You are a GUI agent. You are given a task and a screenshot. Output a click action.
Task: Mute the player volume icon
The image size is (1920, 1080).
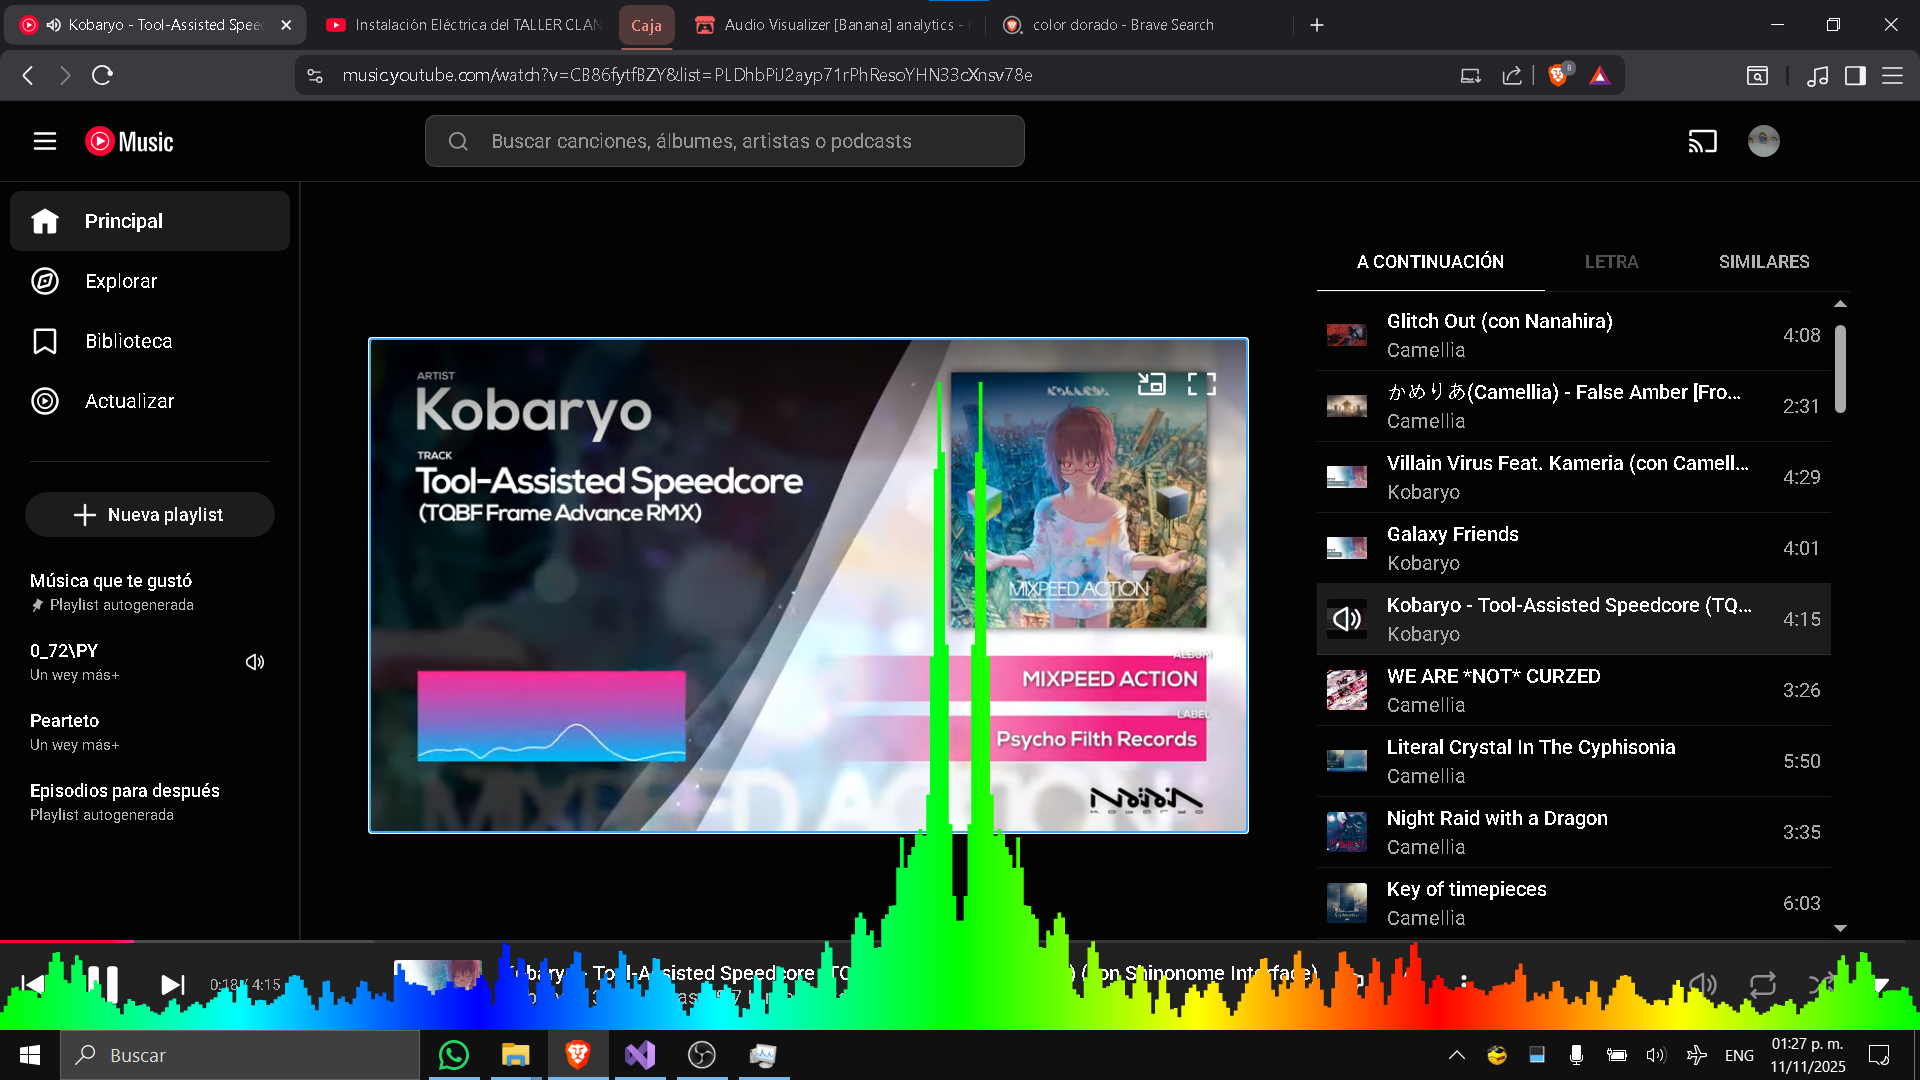[1702, 985]
